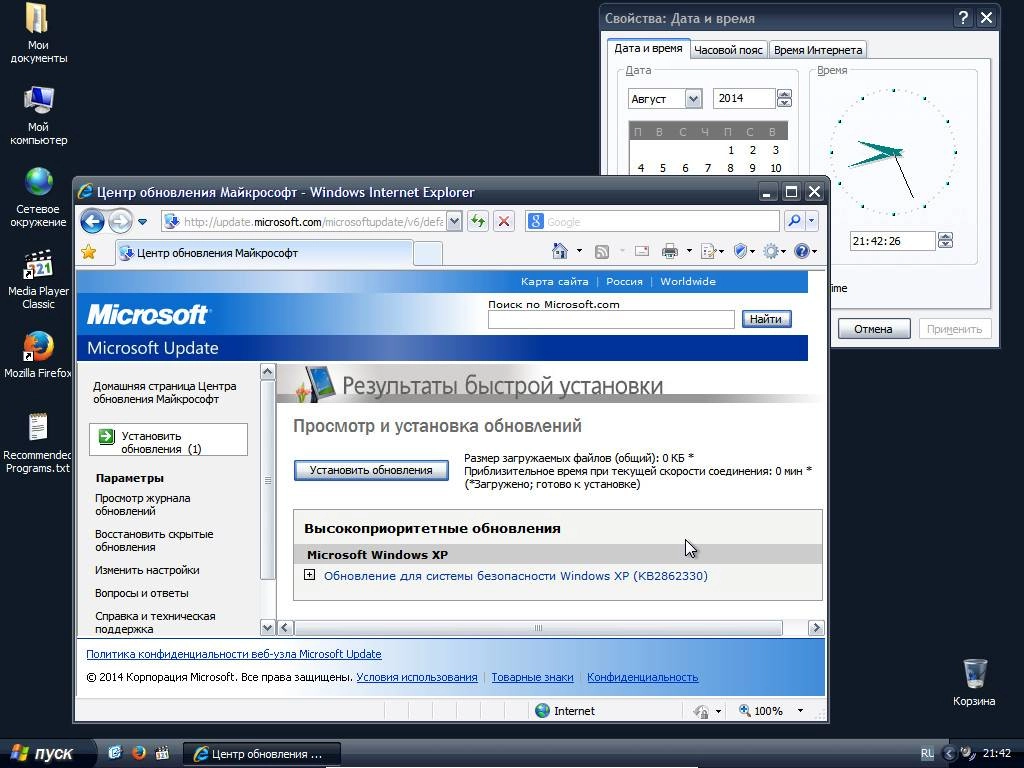Select the Центр обновления Майкрософт tab
Screen dimensions: 1024x768
(264, 253)
